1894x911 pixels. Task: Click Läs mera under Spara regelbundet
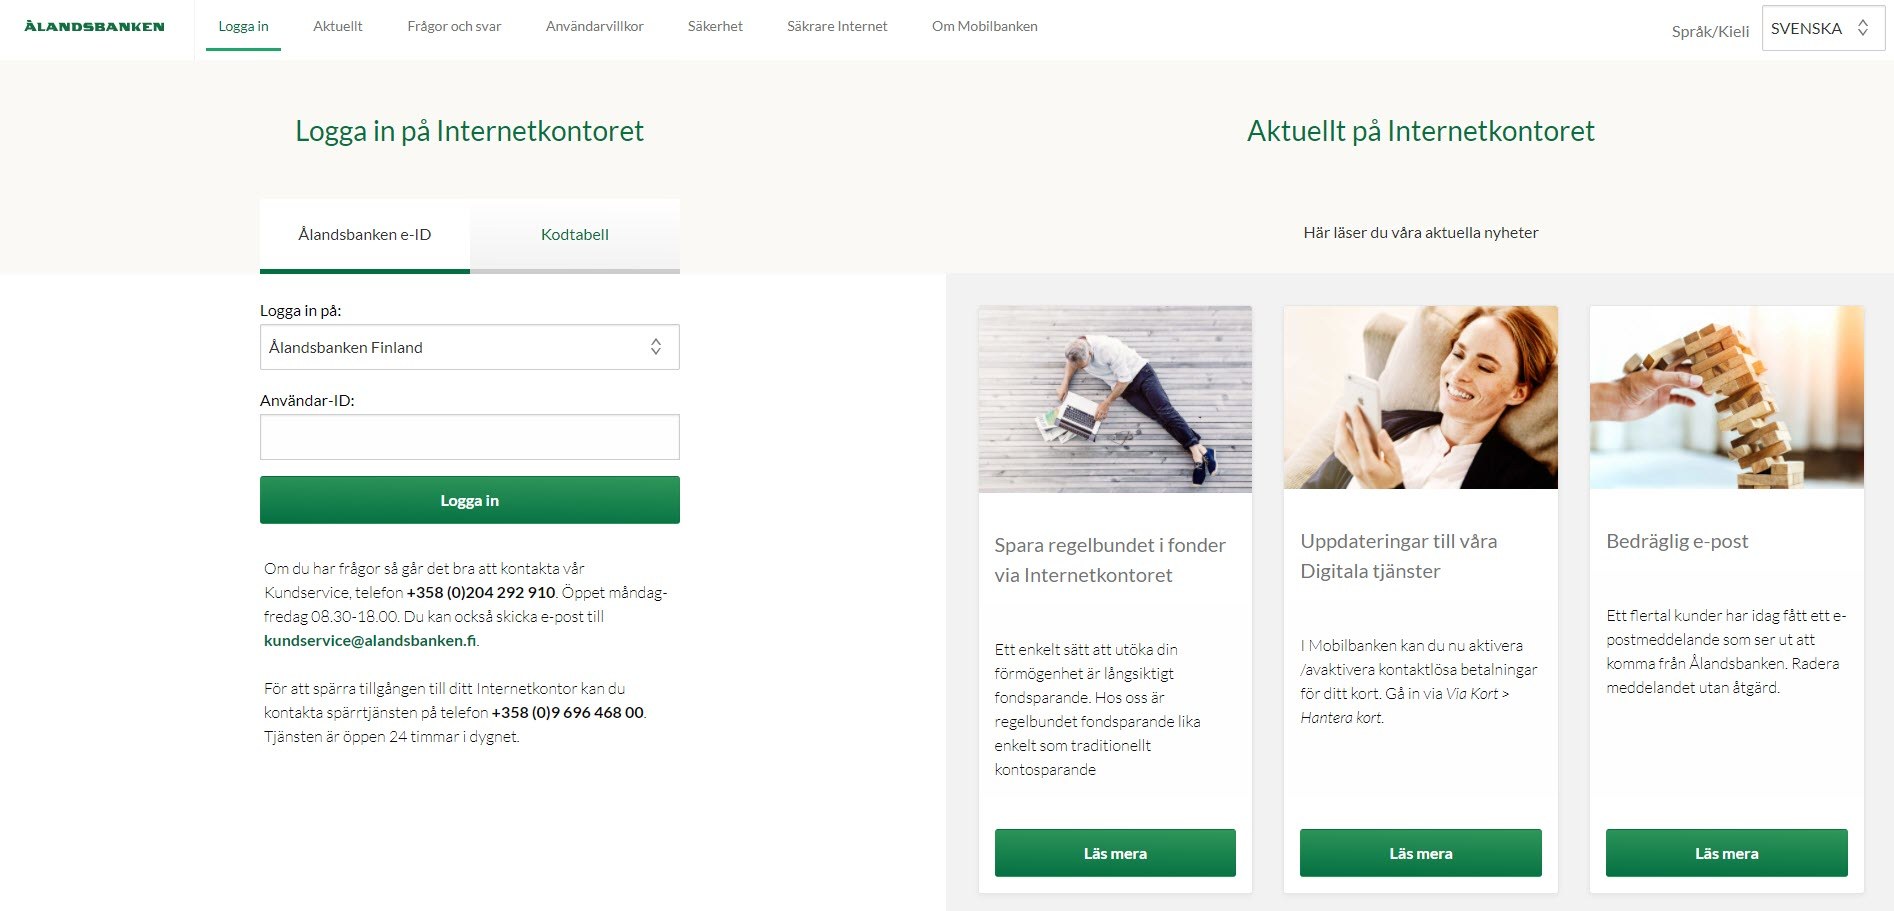1115,853
